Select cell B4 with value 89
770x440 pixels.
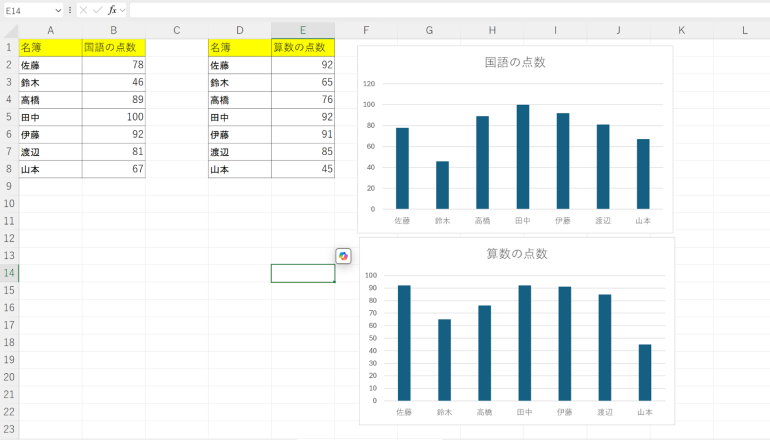tap(113, 100)
